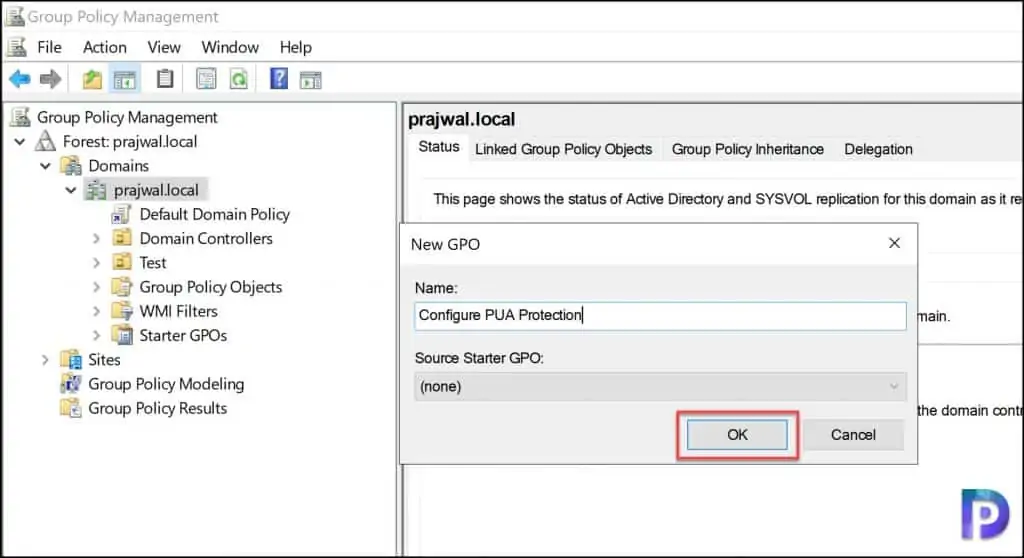Image resolution: width=1024 pixels, height=558 pixels.
Task: Expand the WMI Filters node
Action: tap(97, 311)
